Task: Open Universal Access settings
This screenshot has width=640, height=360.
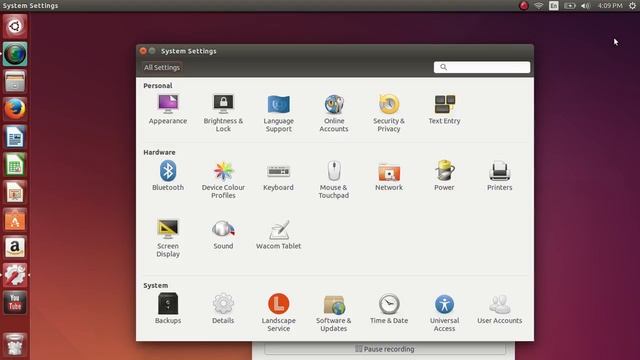Action: [444, 313]
